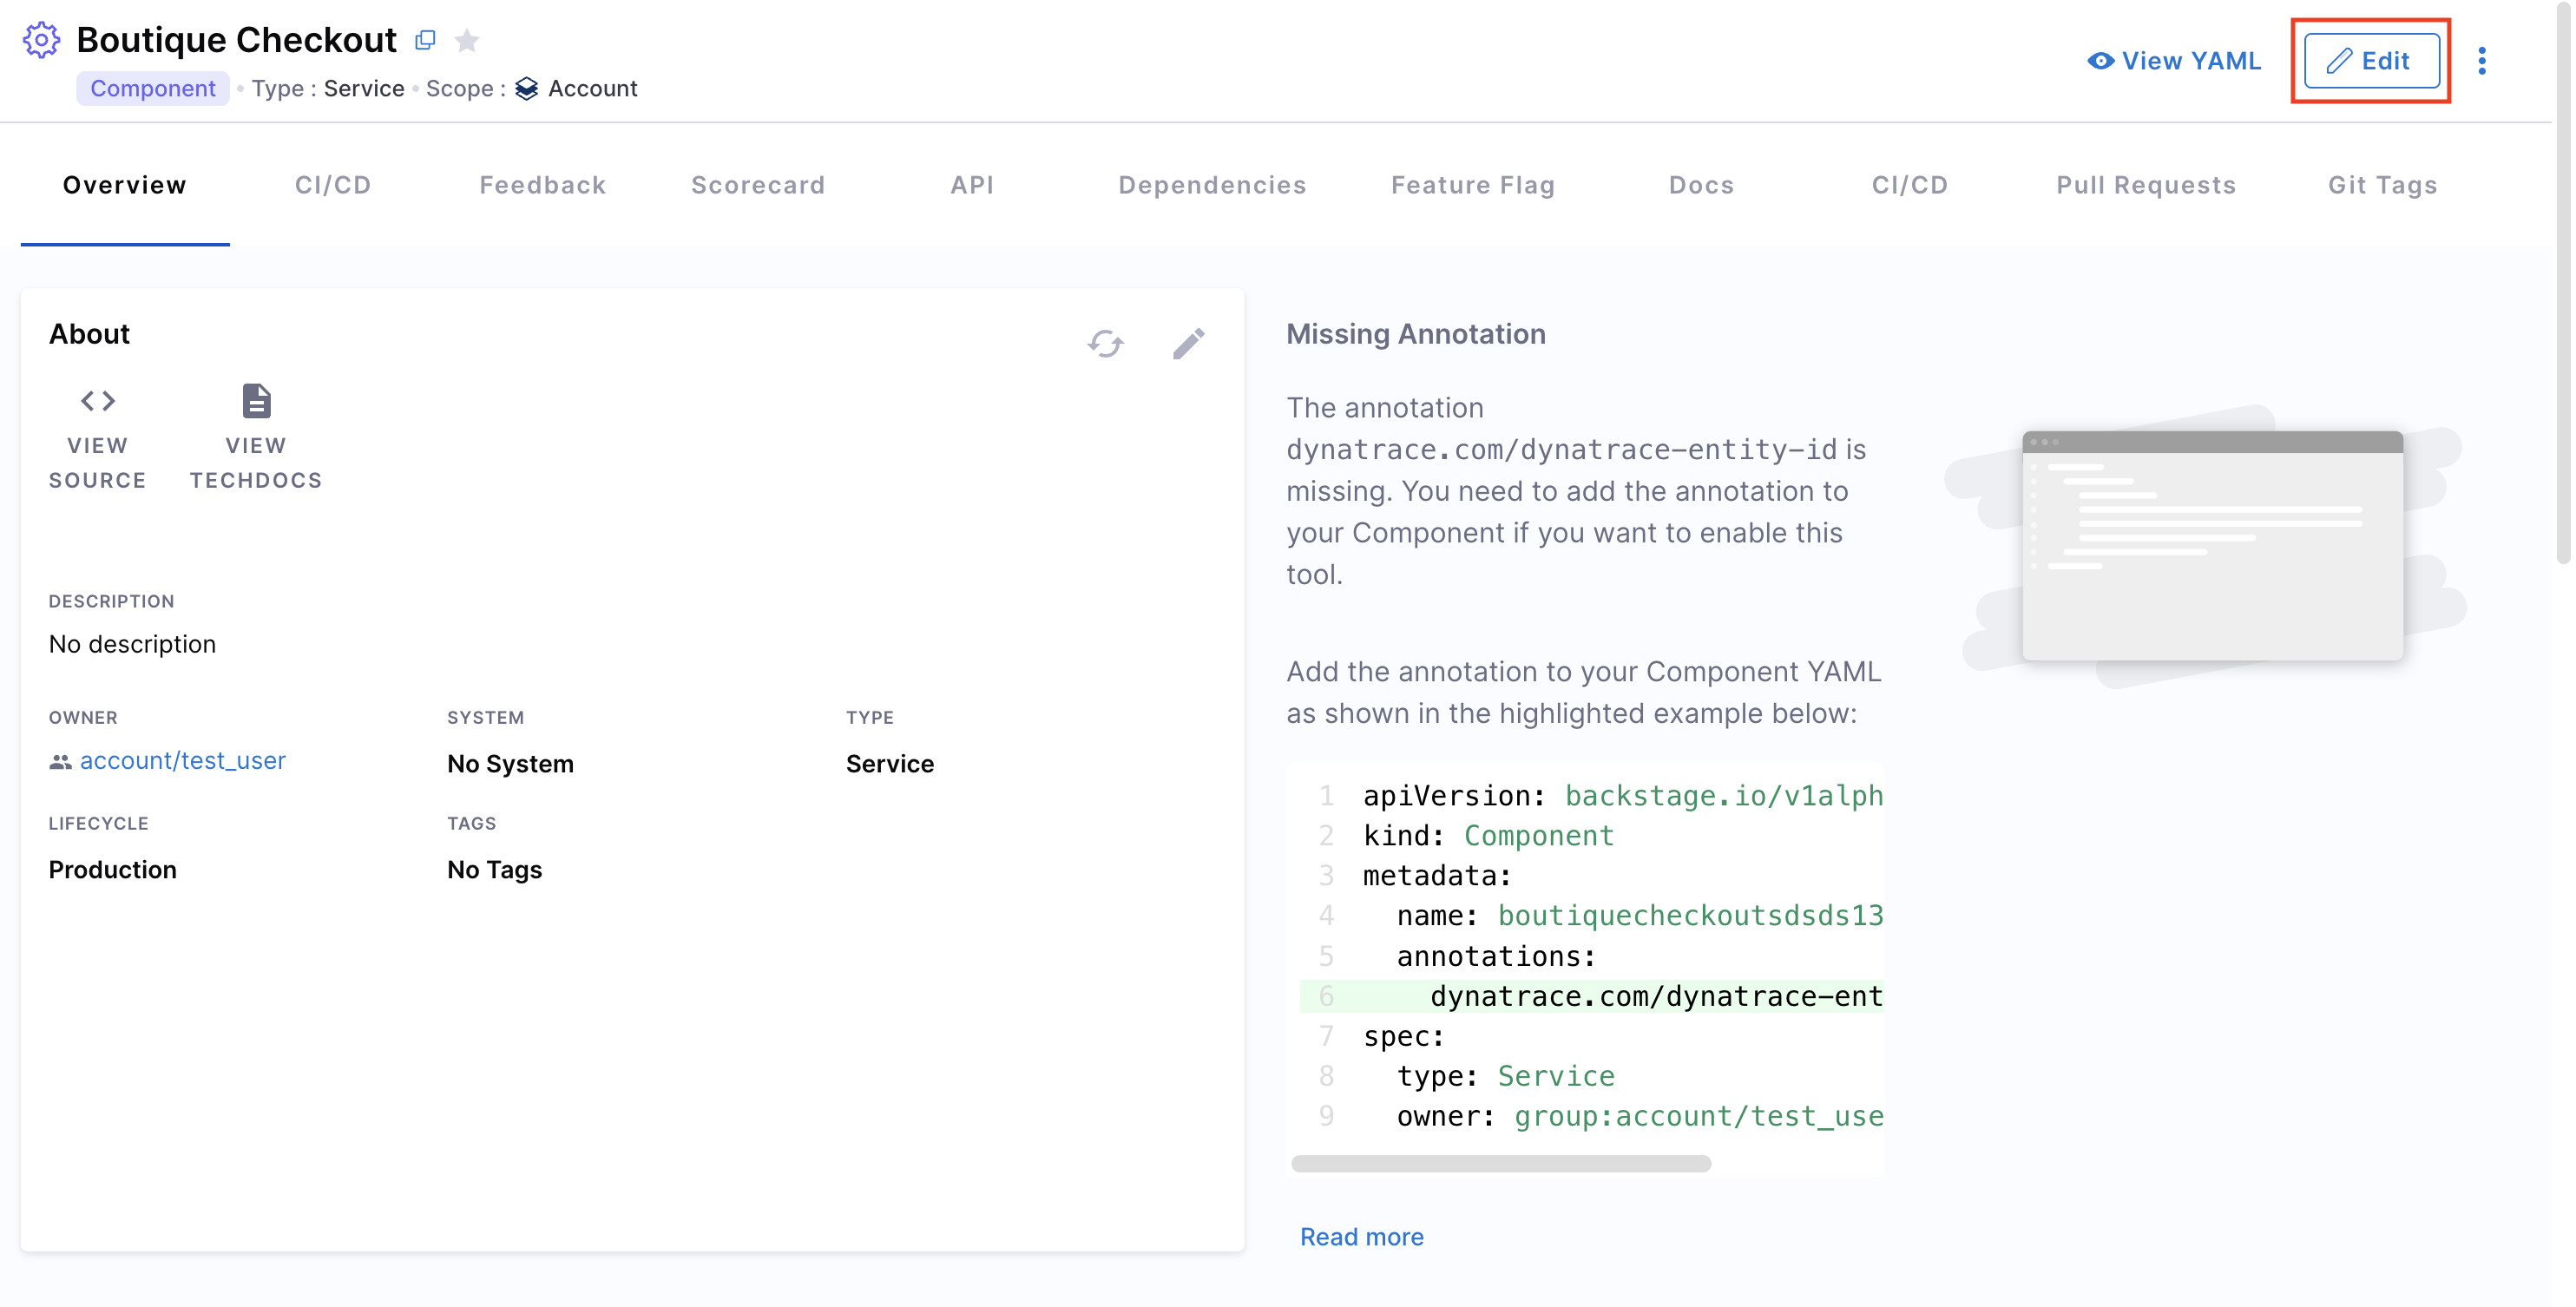
Task: Open the three-dot more options menu
Action: point(2482,61)
